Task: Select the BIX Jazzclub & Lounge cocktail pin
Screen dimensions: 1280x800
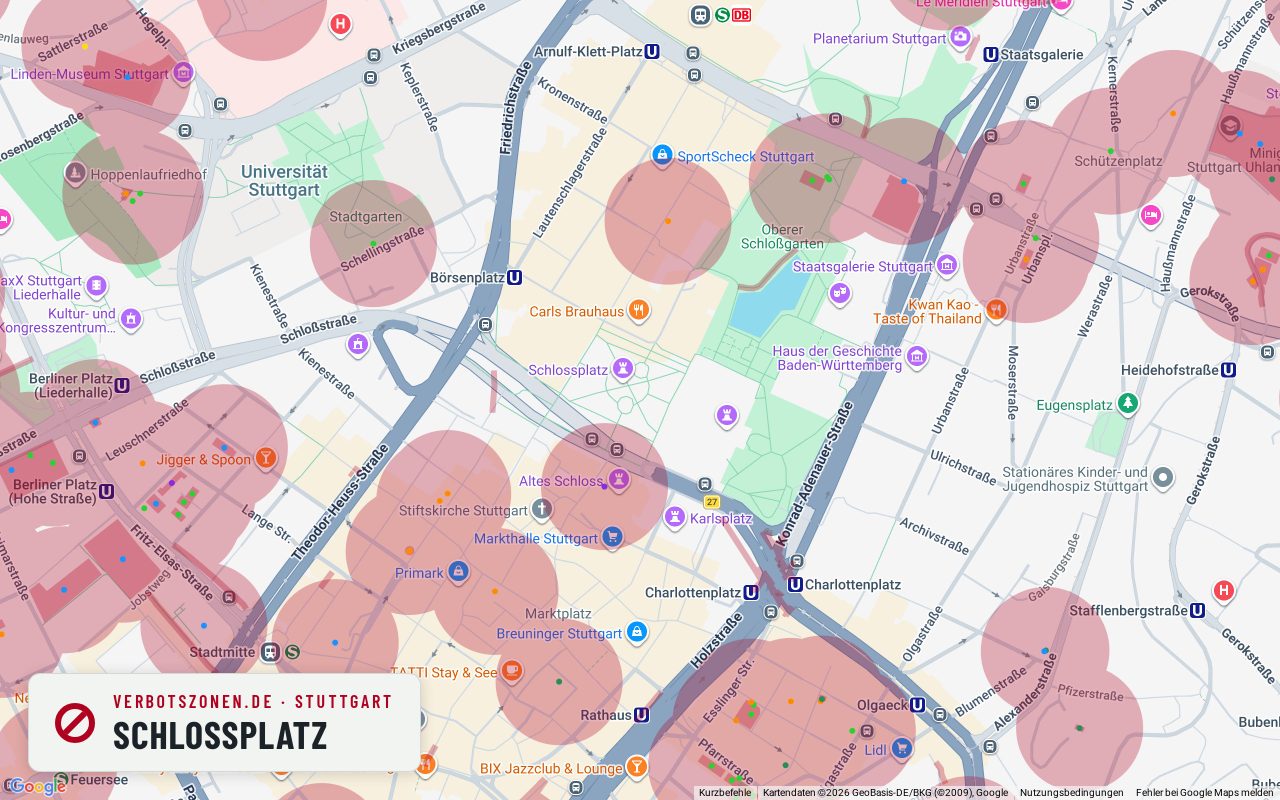Action: 637,768
